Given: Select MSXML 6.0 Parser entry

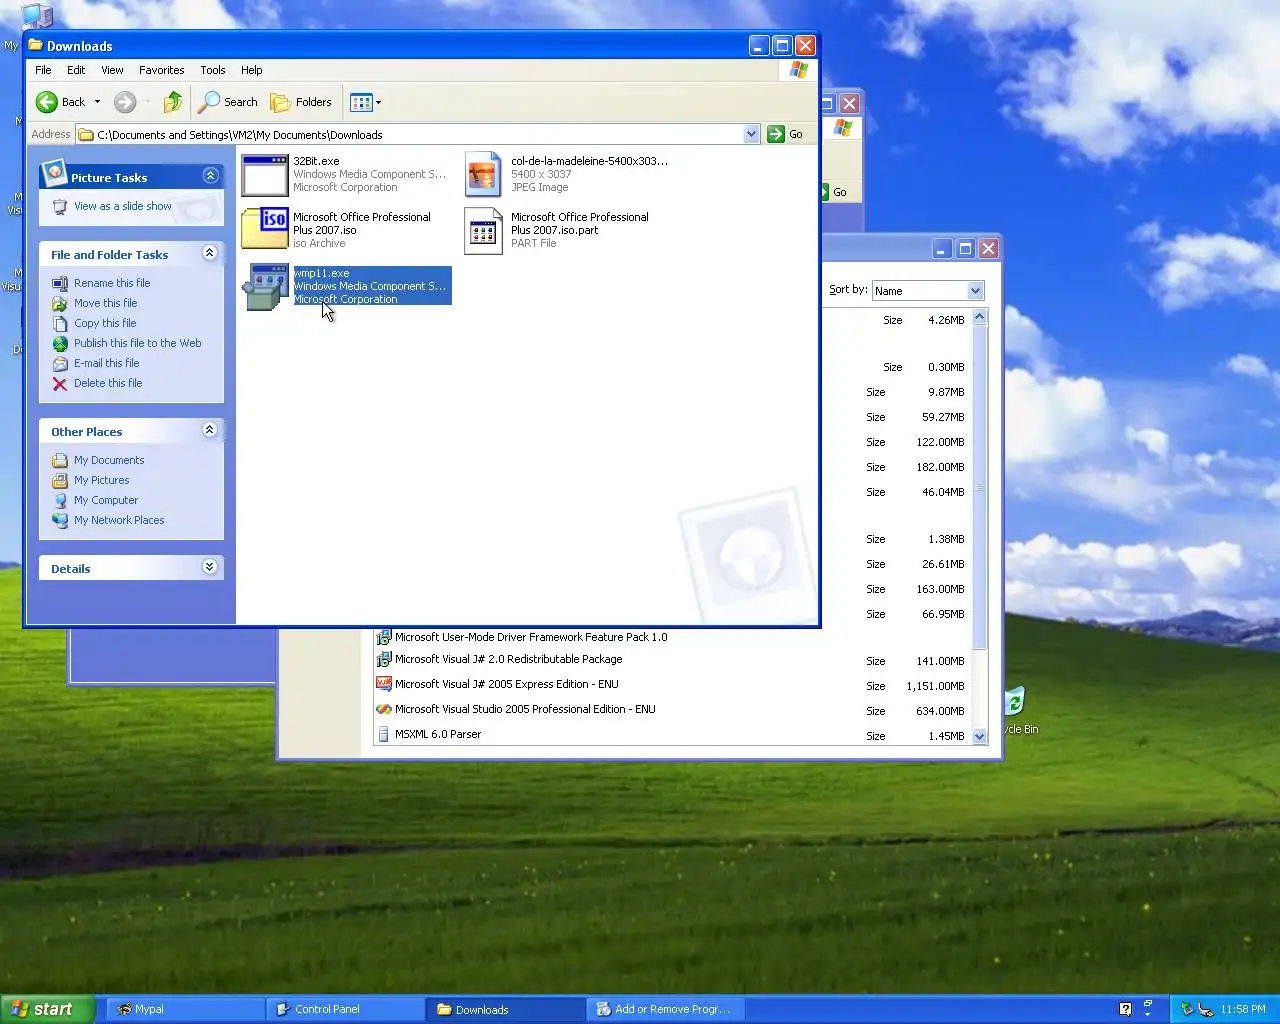Looking at the screenshot, I should coord(438,734).
